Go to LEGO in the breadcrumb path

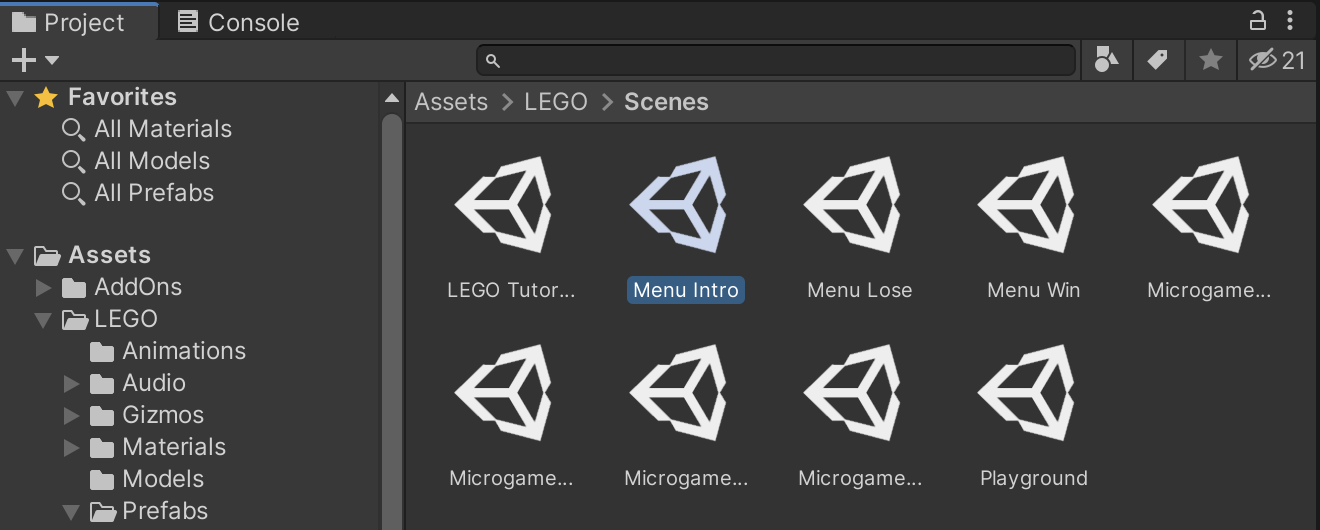(555, 102)
